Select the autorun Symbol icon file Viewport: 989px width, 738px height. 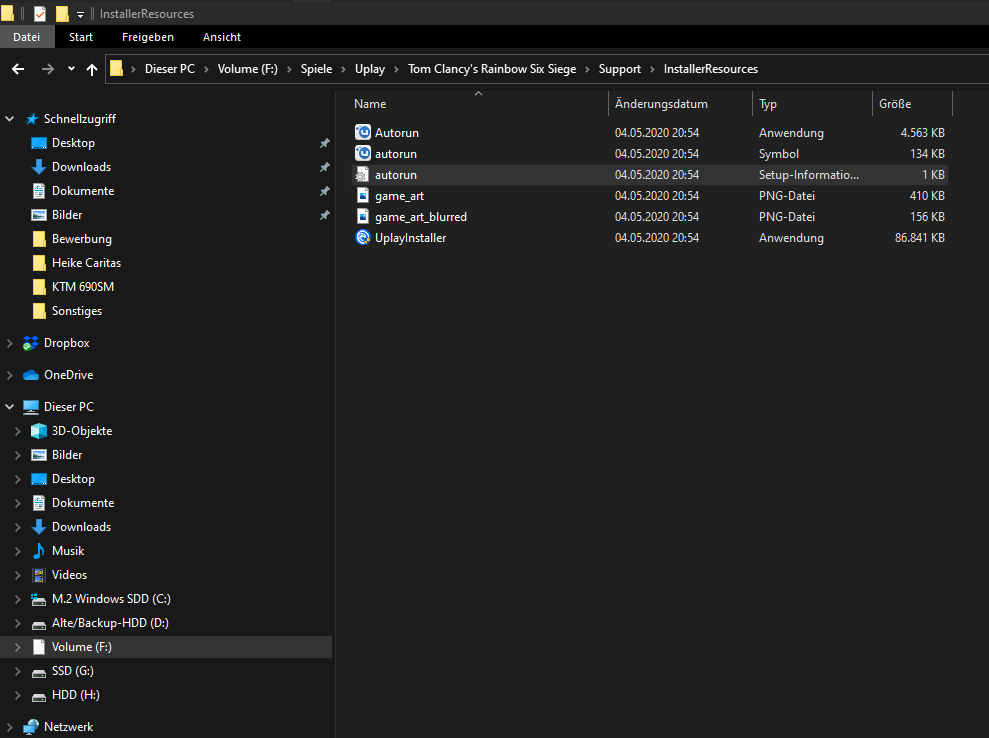(x=363, y=153)
